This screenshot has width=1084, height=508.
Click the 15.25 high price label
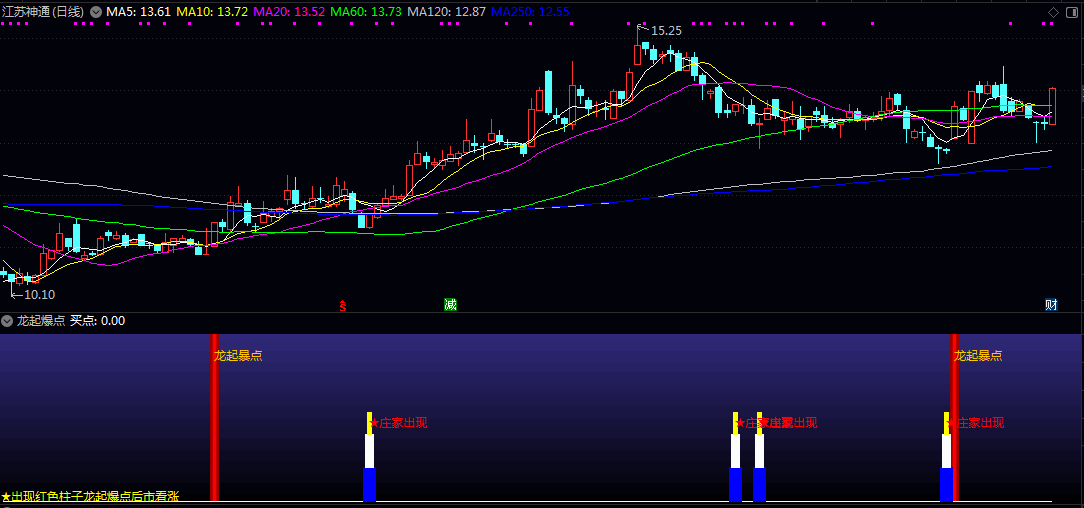[666, 30]
